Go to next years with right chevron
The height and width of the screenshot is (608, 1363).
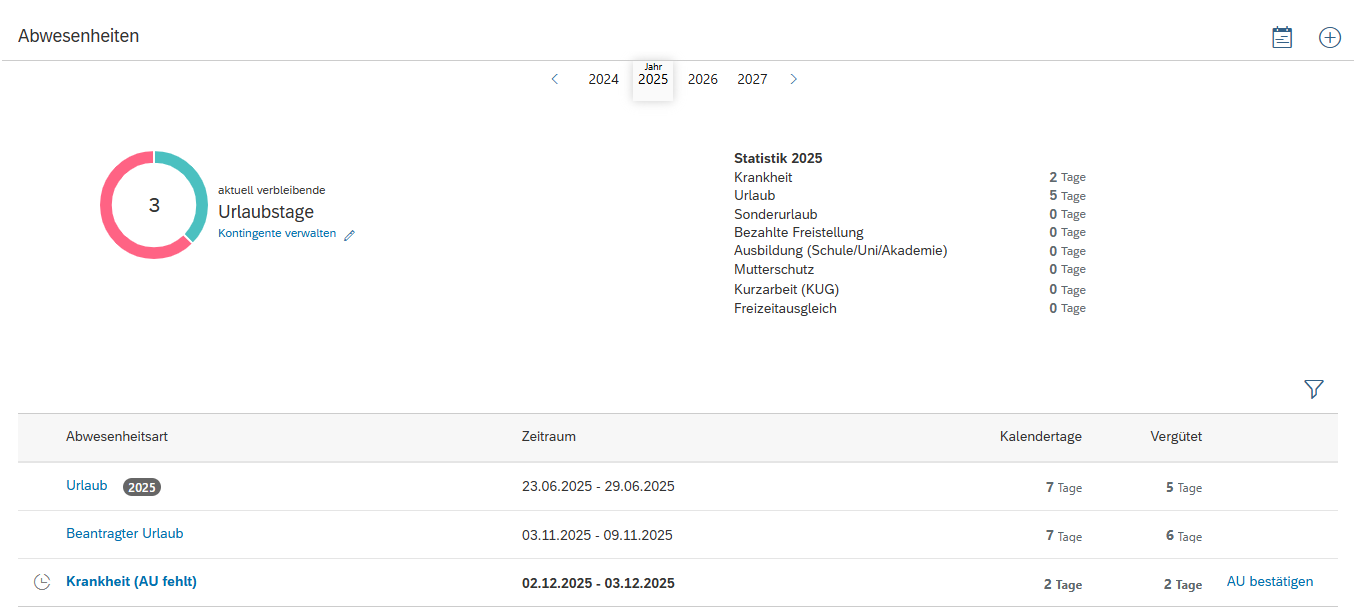pos(793,79)
